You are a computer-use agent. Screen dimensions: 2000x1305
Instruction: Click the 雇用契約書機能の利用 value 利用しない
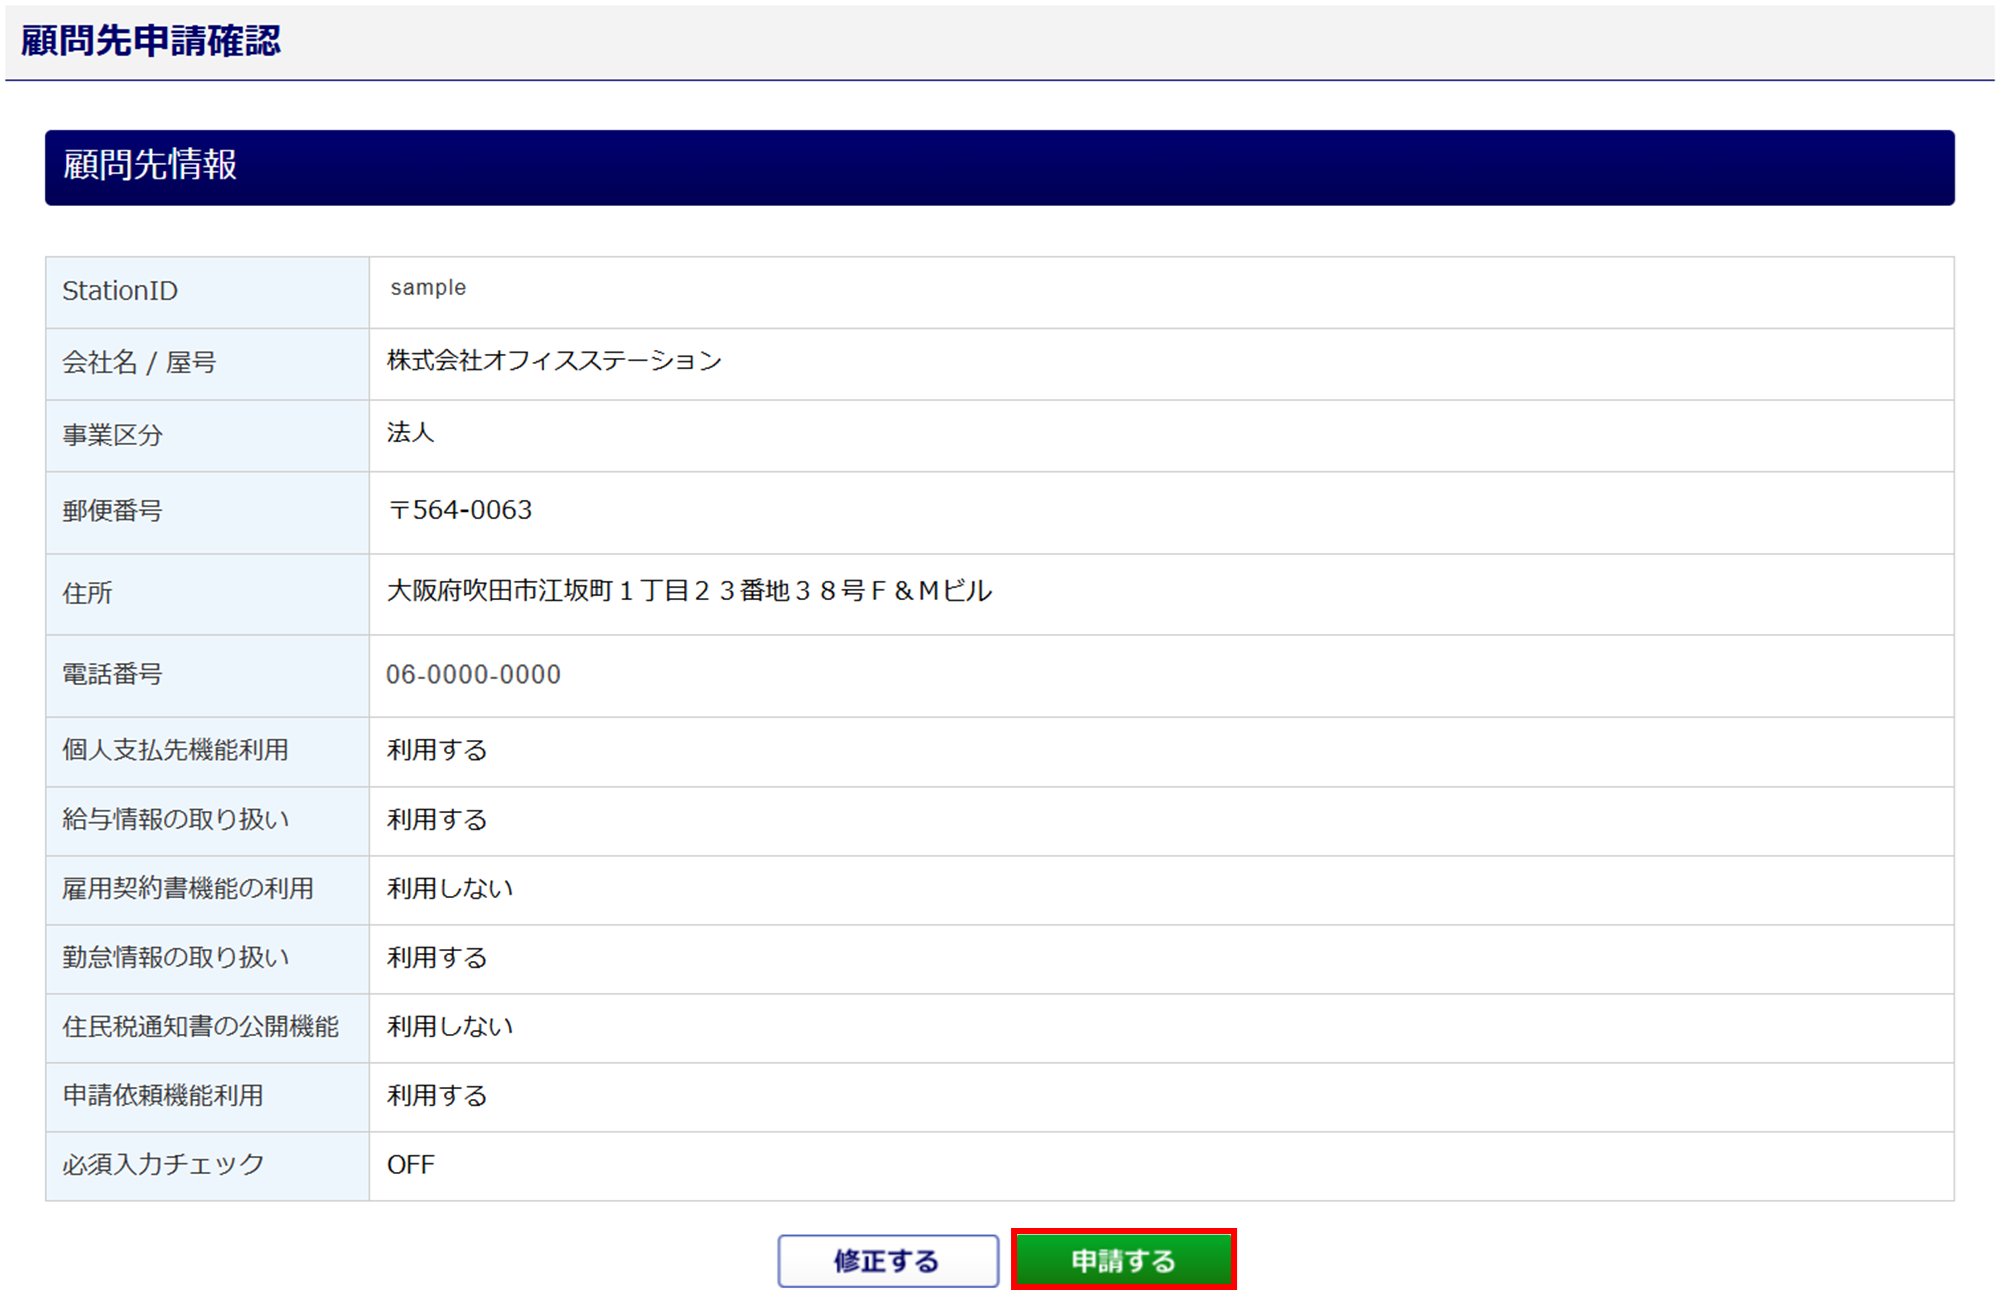(x=450, y=888)
